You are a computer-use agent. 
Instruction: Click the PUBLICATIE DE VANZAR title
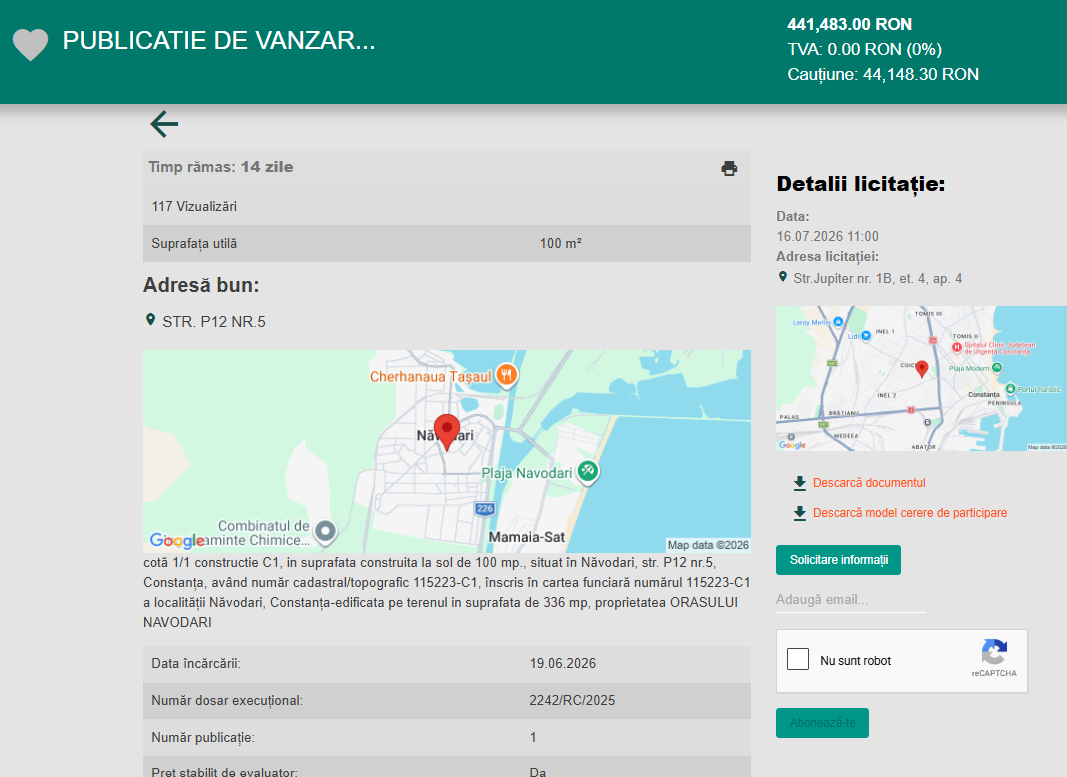[x=219, y=41]
